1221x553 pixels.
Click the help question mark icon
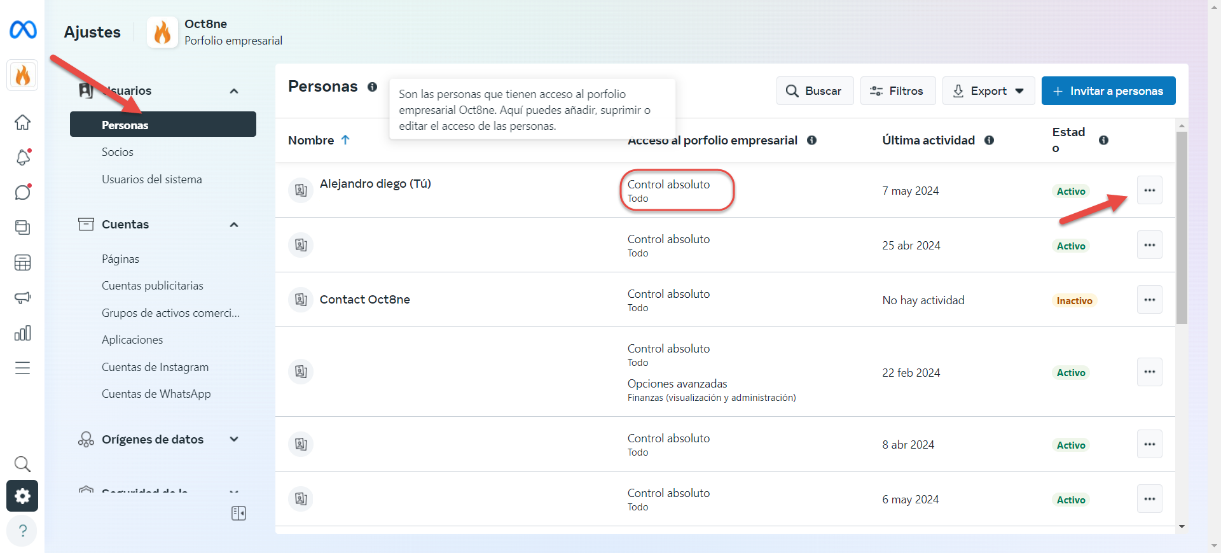click(x=22, y=530)
